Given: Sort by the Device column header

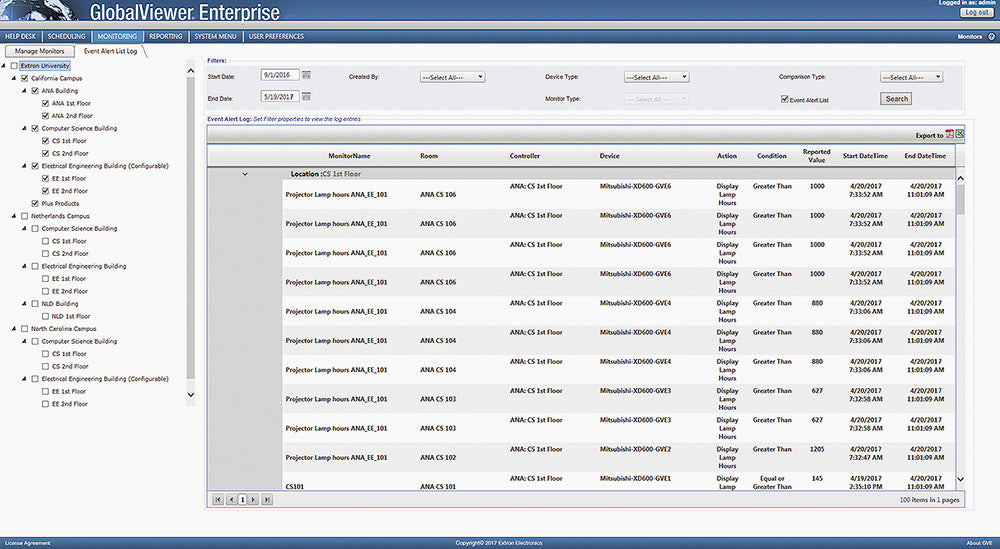Looking at the screenshot, I should click(x=609, y=156).
